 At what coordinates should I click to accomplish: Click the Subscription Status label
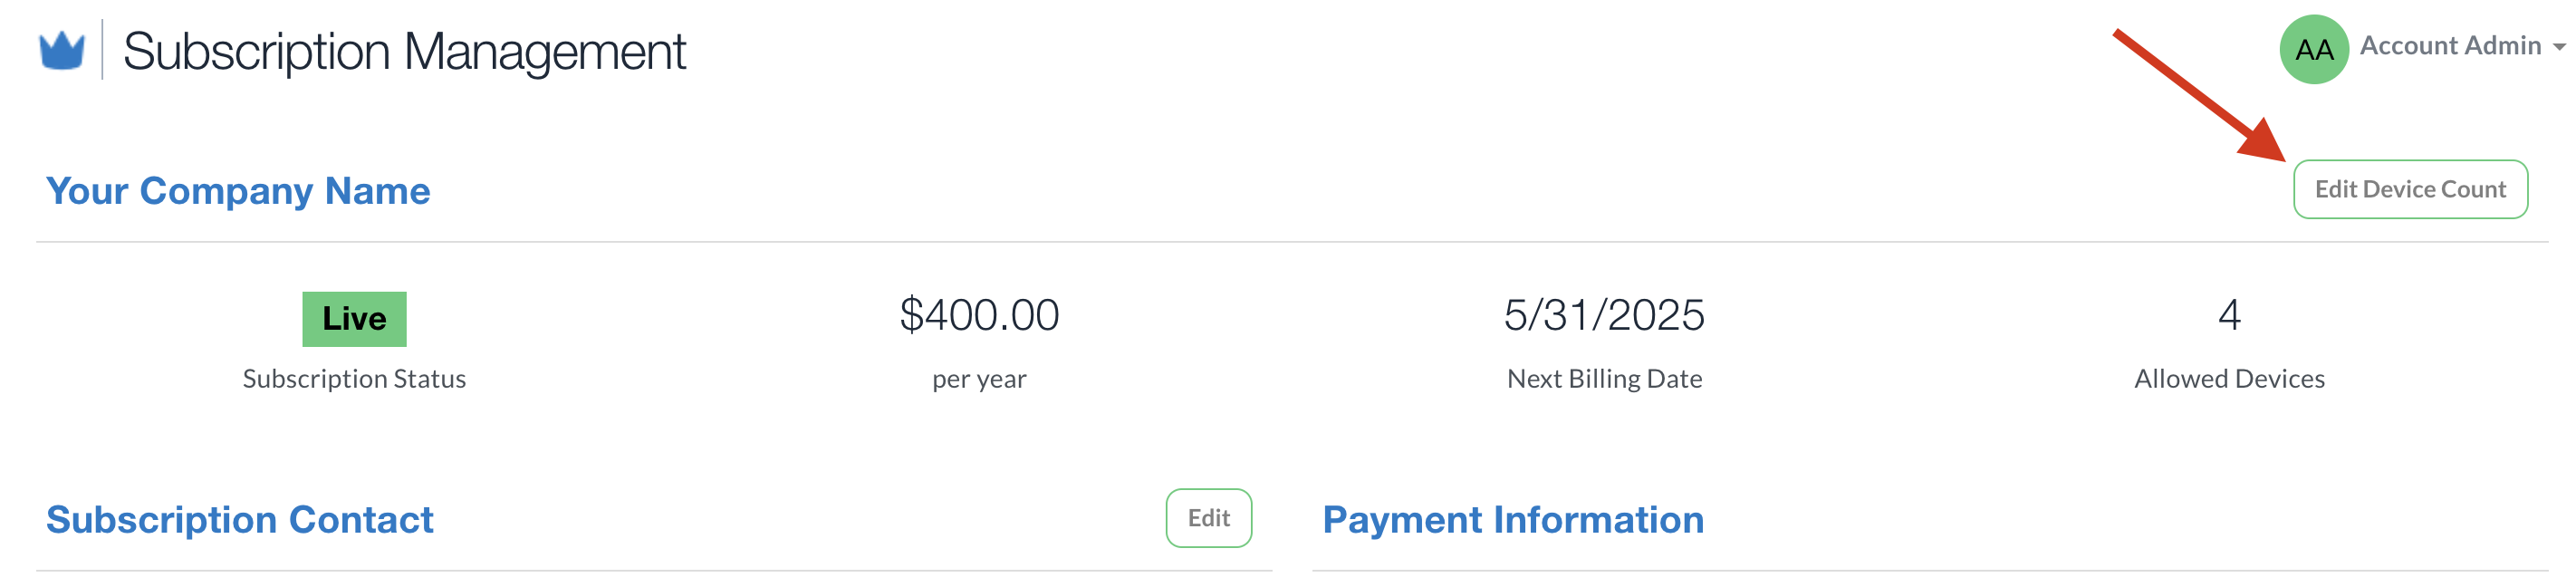(x=354, y=379)
